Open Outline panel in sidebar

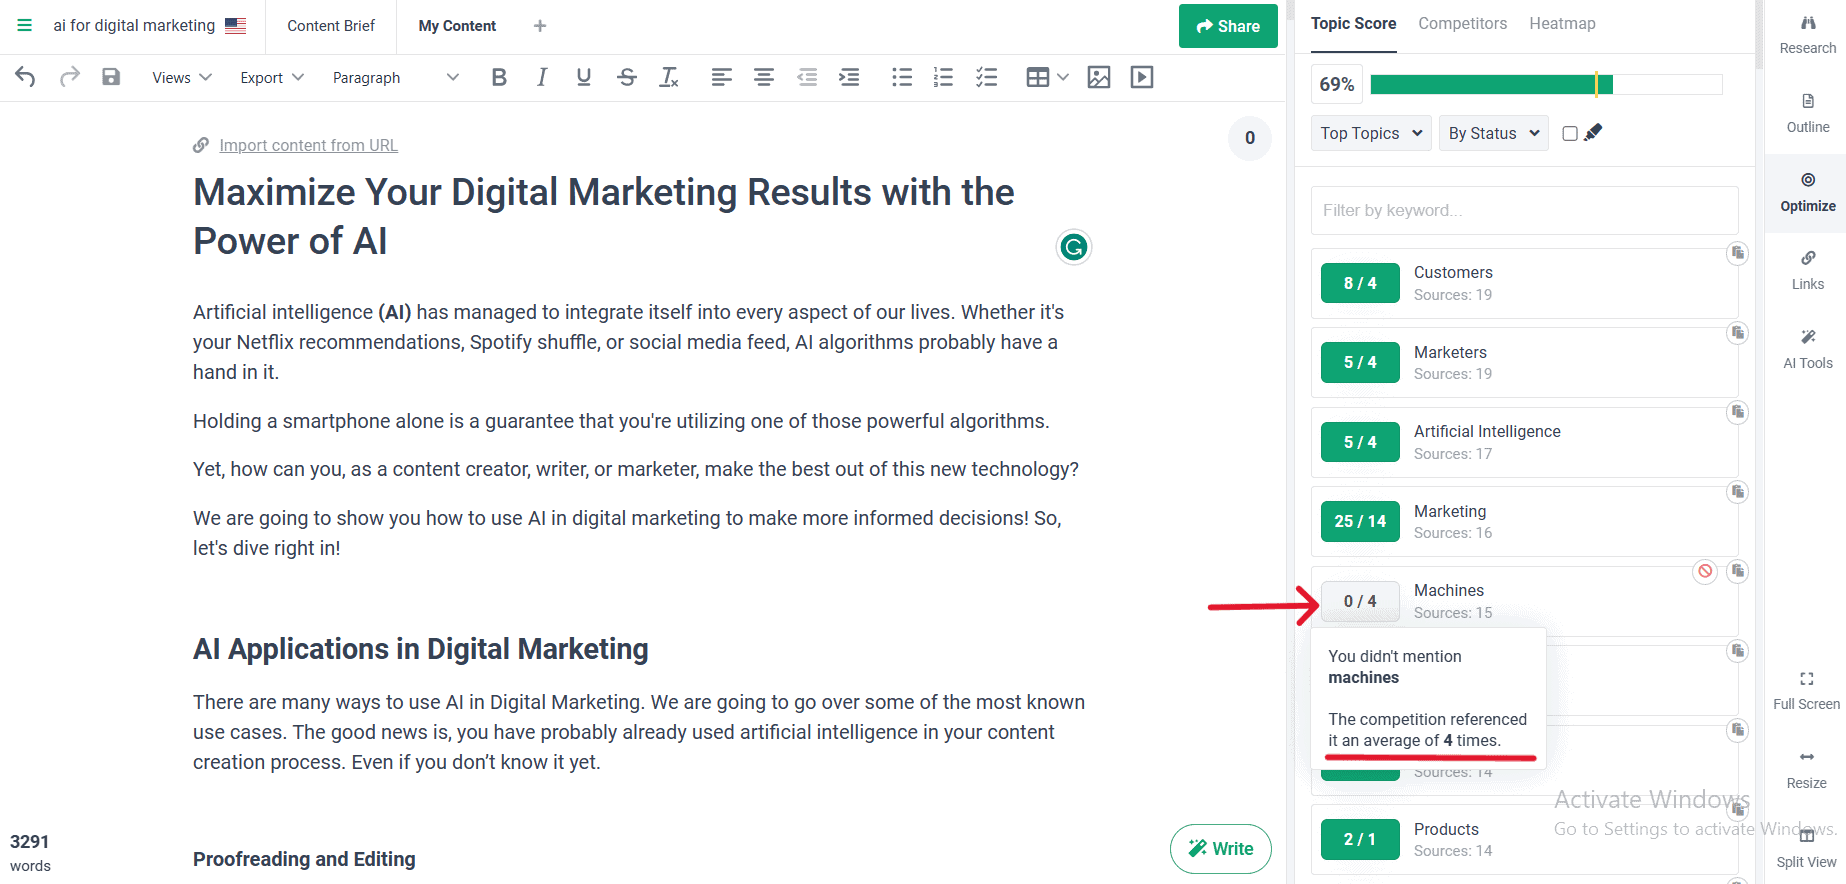(x=1808, y=114)
